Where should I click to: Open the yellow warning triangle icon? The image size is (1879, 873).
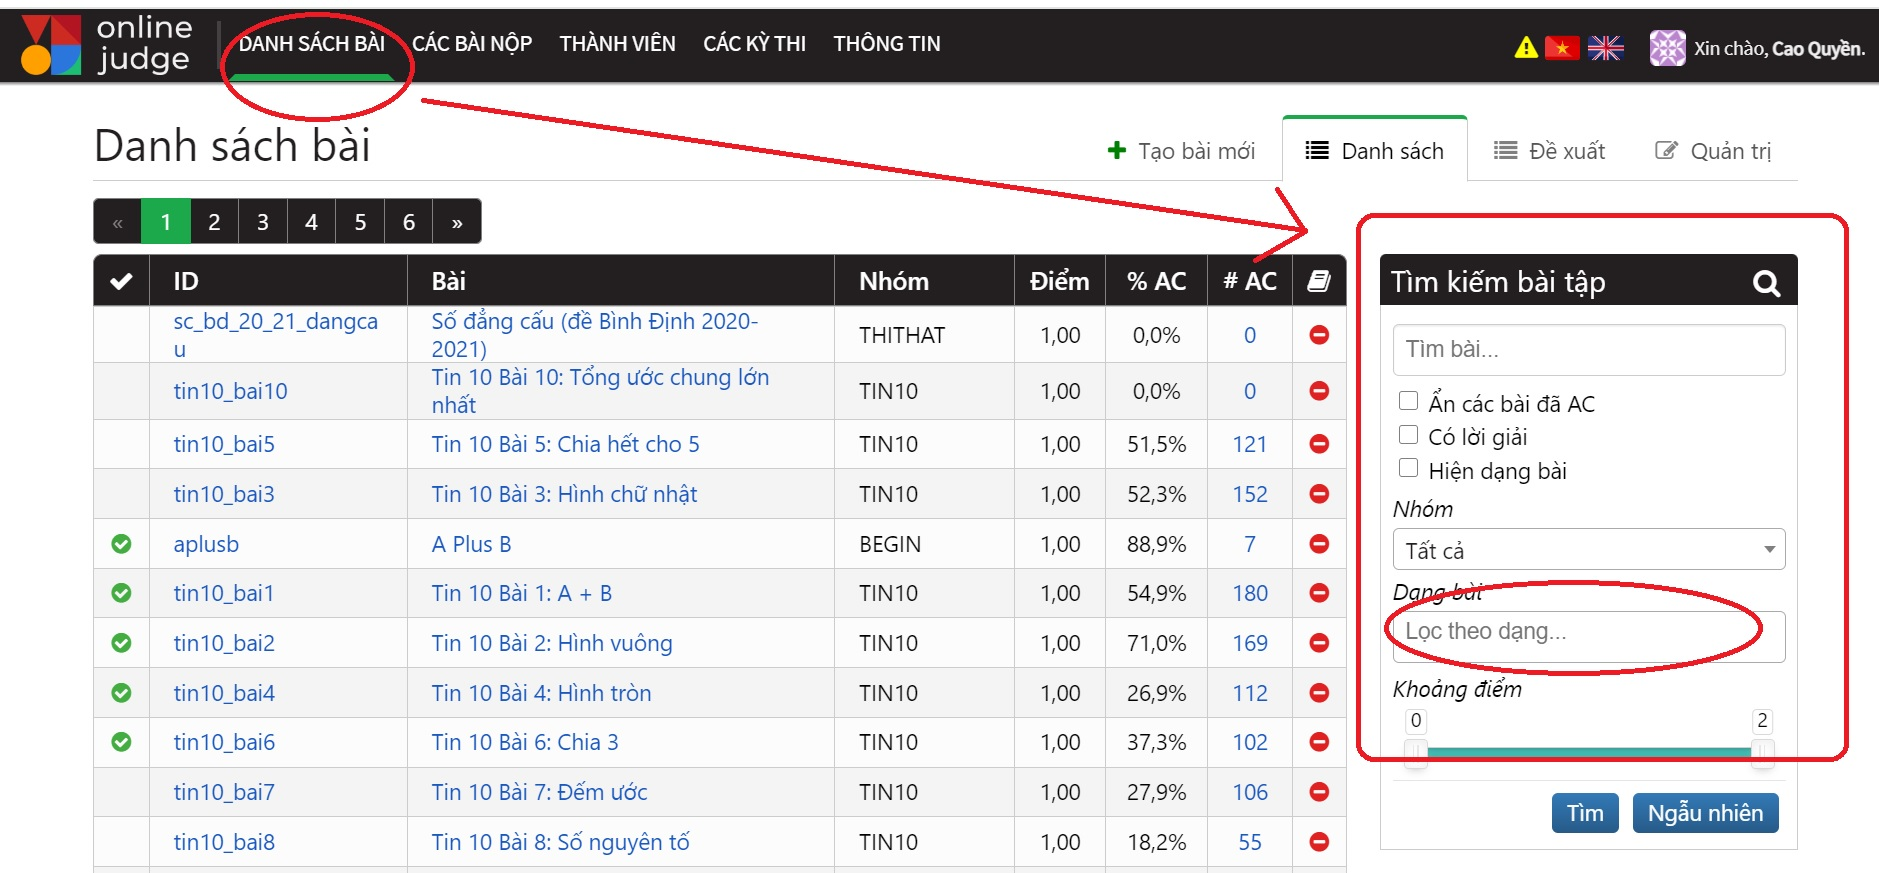tap(1526, 47)
